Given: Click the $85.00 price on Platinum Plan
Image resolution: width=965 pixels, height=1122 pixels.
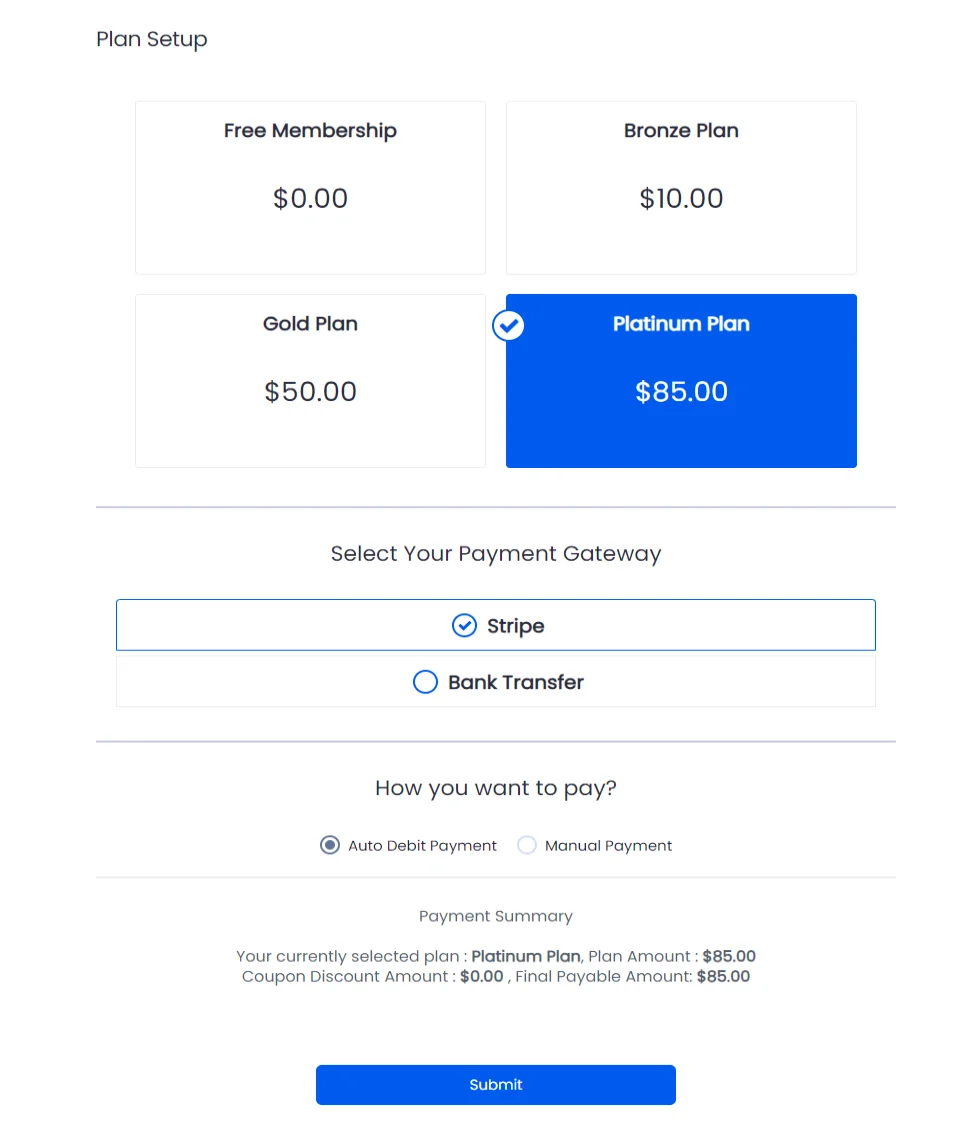Looking at the screenshot, I should 681,391.
